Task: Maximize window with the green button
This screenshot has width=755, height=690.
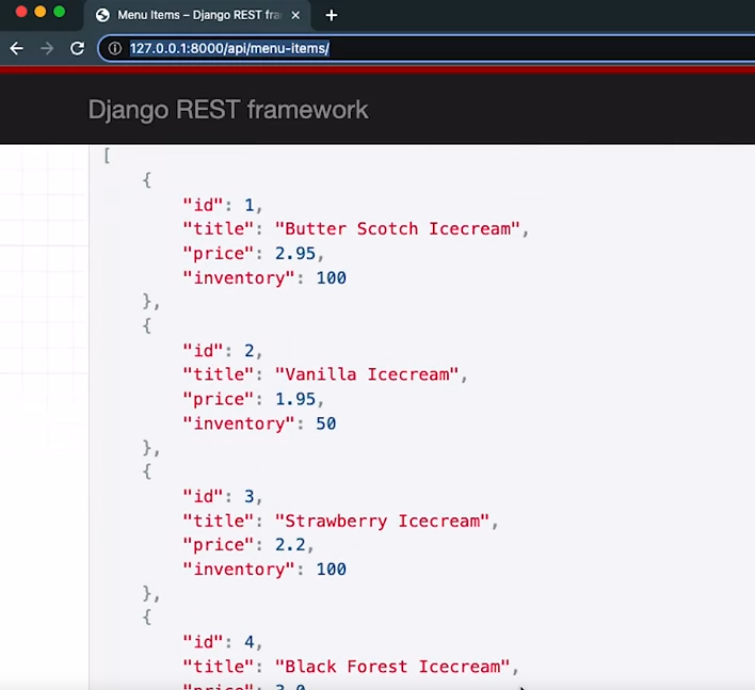Action: [x=59, y=12]
